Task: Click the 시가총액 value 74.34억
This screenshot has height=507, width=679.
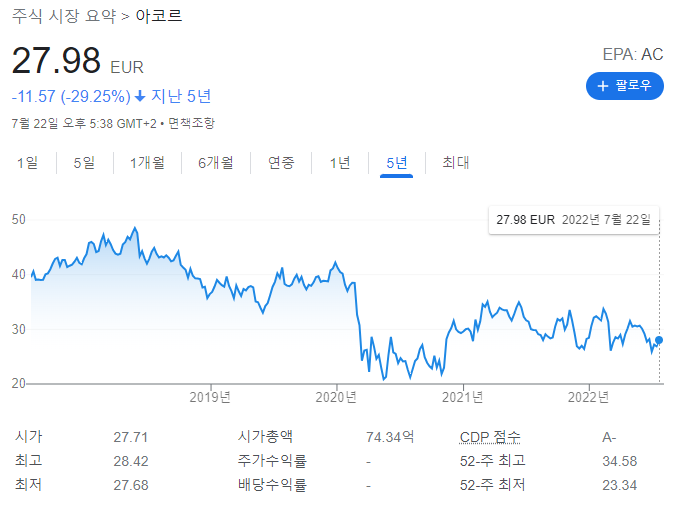Action: (x=390, y=437)
